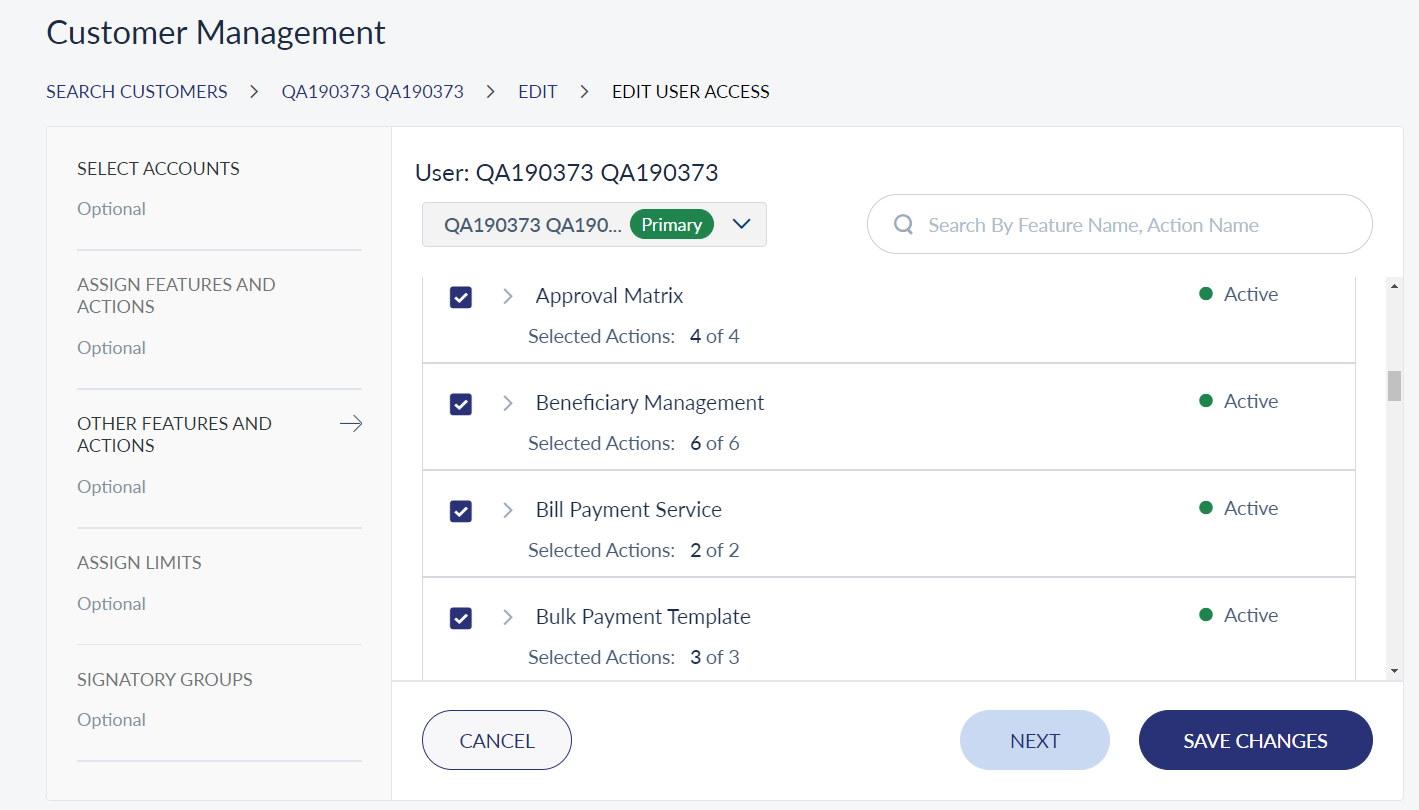The height and width of the screenshot is (810, 1419).
Task: Expand the Bulk Payment Template chevron
Action: click(x=508, y=617)
